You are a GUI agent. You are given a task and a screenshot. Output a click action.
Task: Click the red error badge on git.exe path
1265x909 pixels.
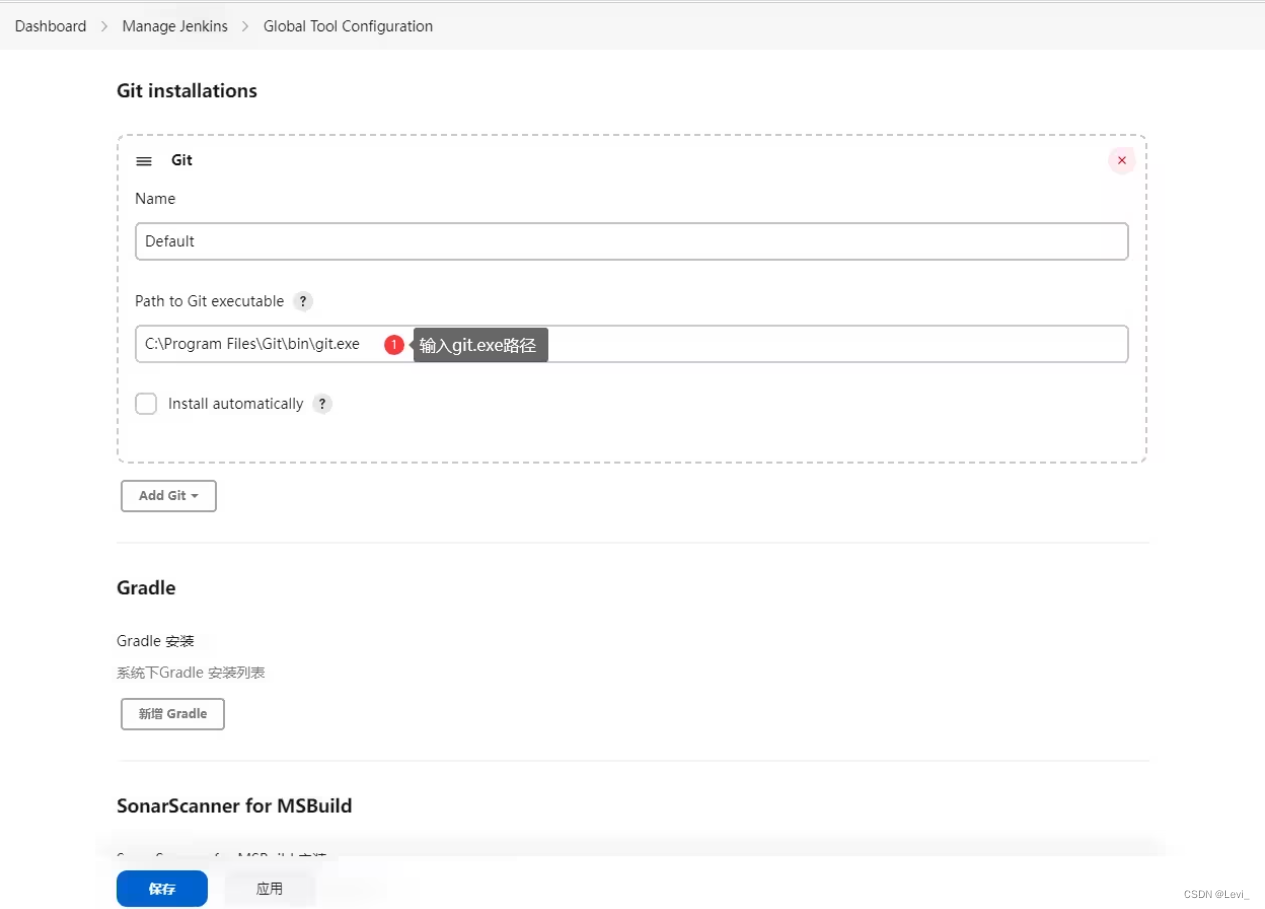pyautogui.click(x=394, y=344)
